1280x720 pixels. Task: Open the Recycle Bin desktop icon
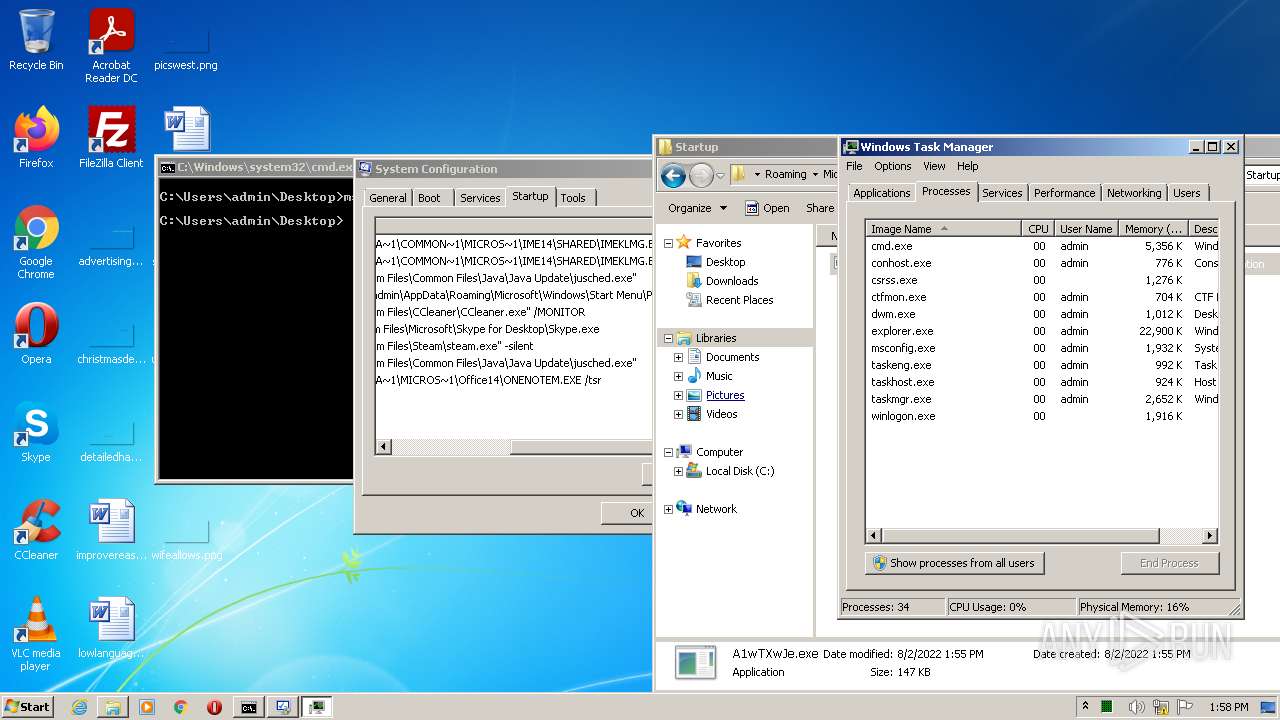click(x=36, y=40)
